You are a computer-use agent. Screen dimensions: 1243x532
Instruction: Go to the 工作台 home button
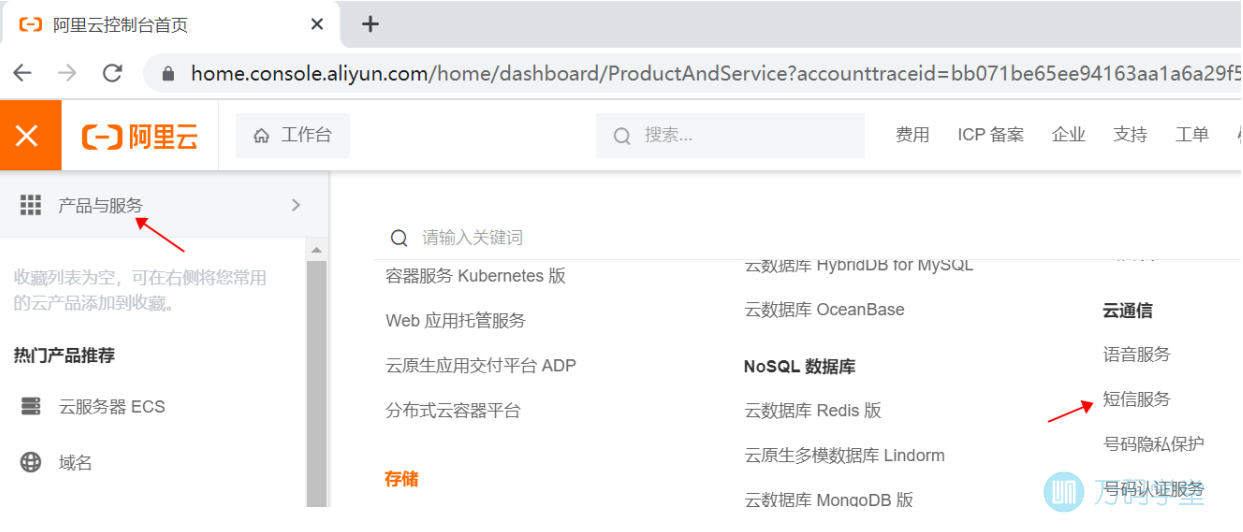(x=293, y=135)
